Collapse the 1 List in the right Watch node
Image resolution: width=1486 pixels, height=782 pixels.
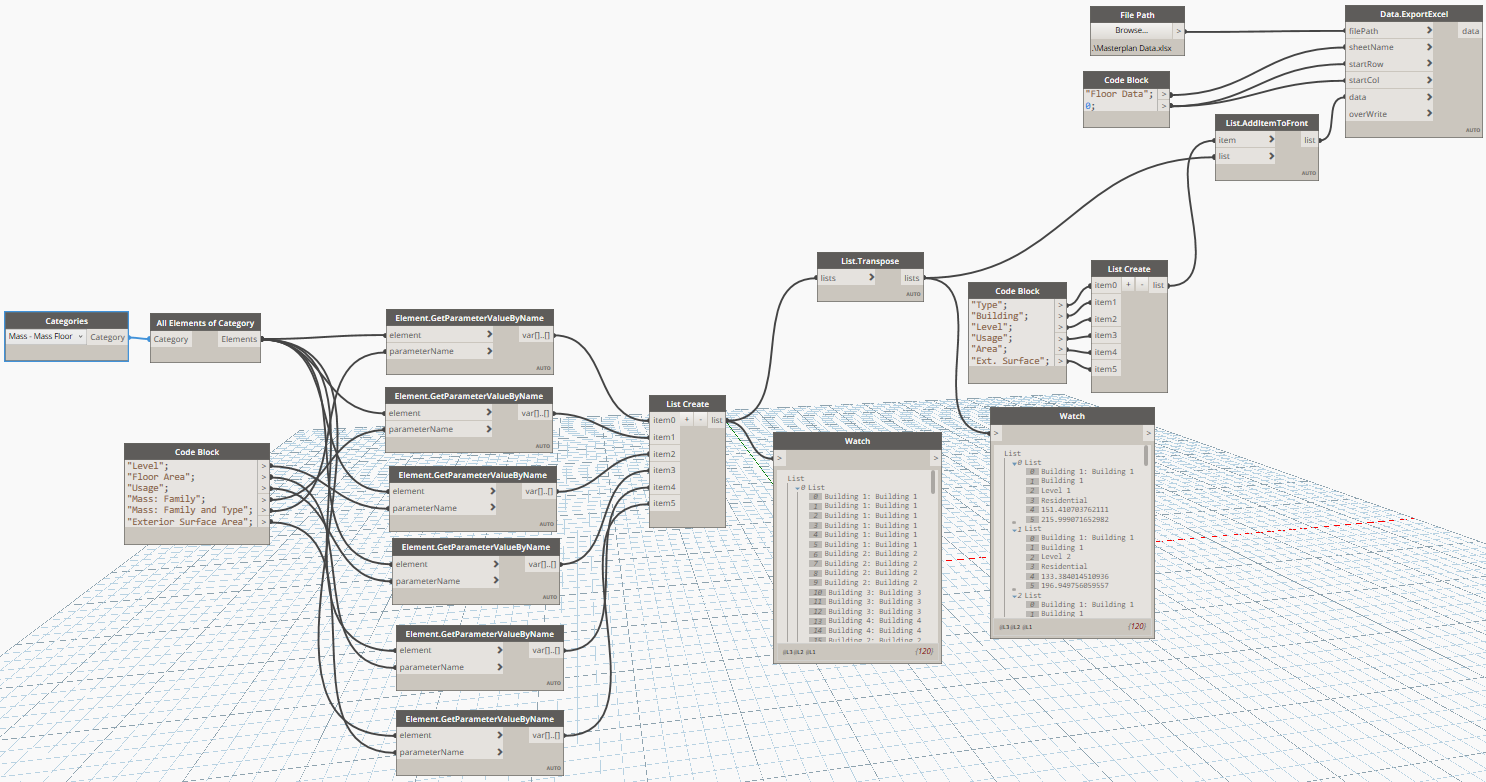(x=1016, y=529)
